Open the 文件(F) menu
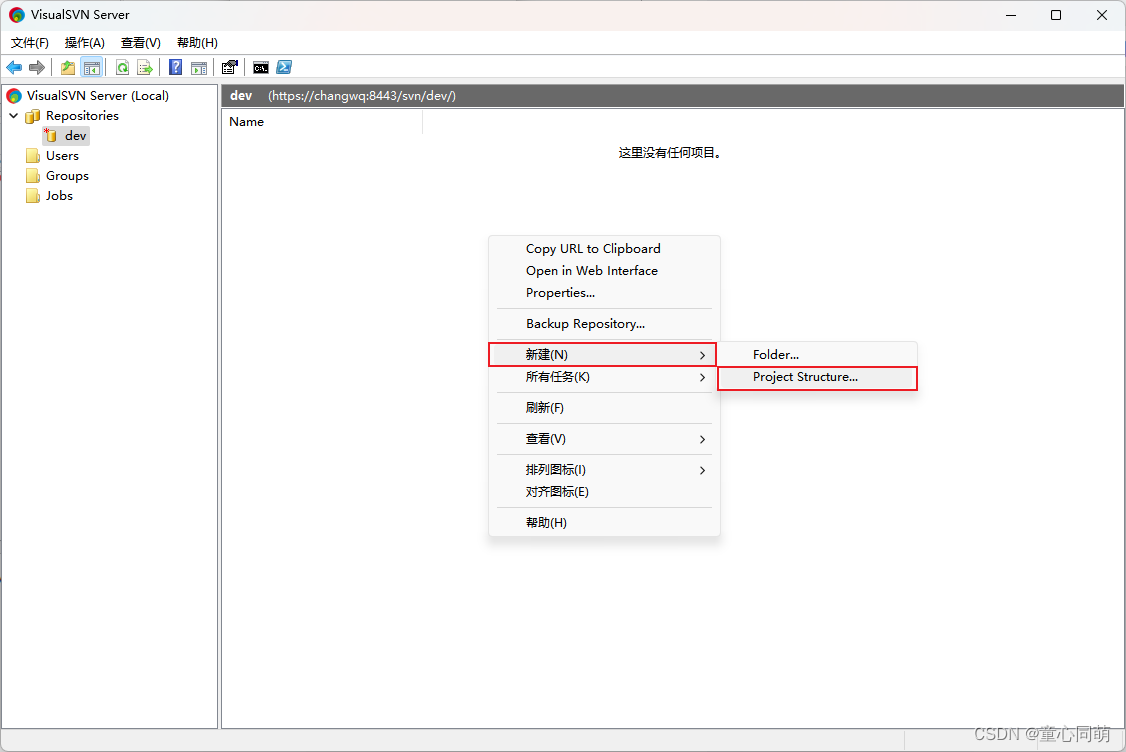 [x=29, y=43]
